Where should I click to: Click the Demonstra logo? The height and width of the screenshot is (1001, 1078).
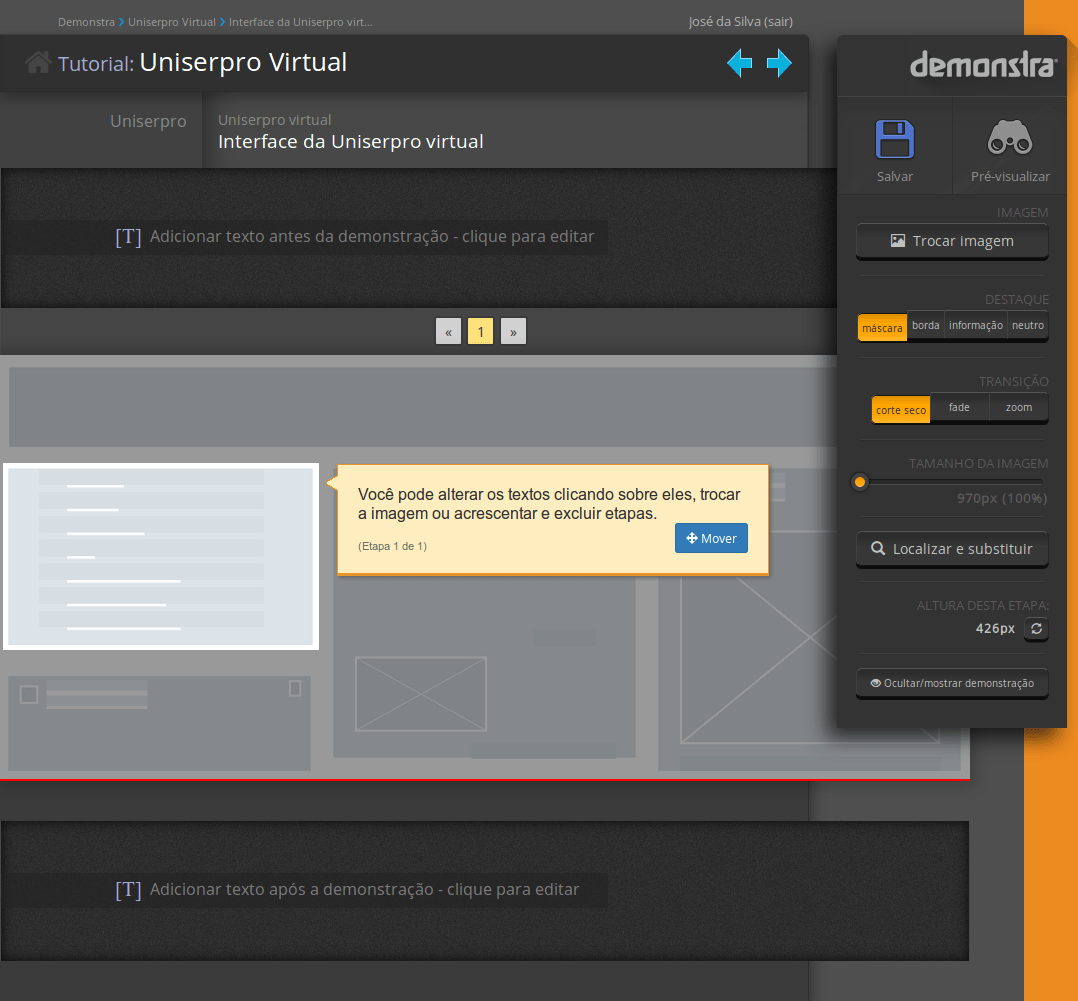coord(982,66)
